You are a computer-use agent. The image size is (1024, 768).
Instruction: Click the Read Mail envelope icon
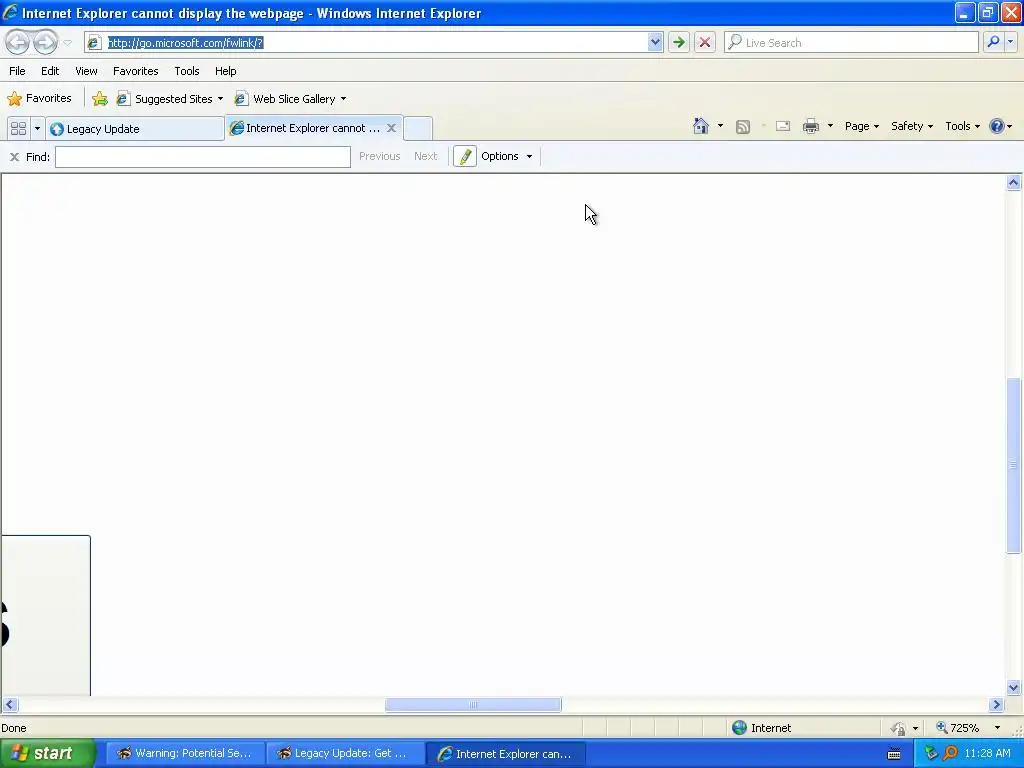point(783,126)
